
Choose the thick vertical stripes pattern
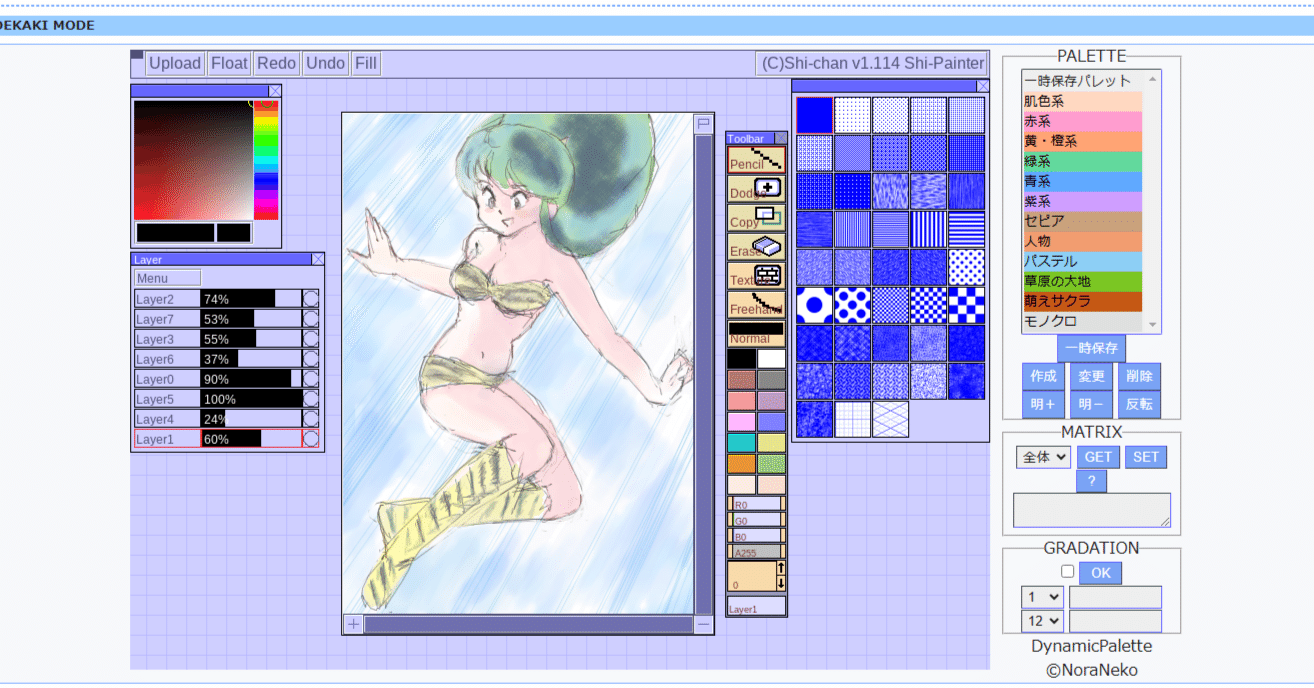pyautogui.click(x=928, y=229)
